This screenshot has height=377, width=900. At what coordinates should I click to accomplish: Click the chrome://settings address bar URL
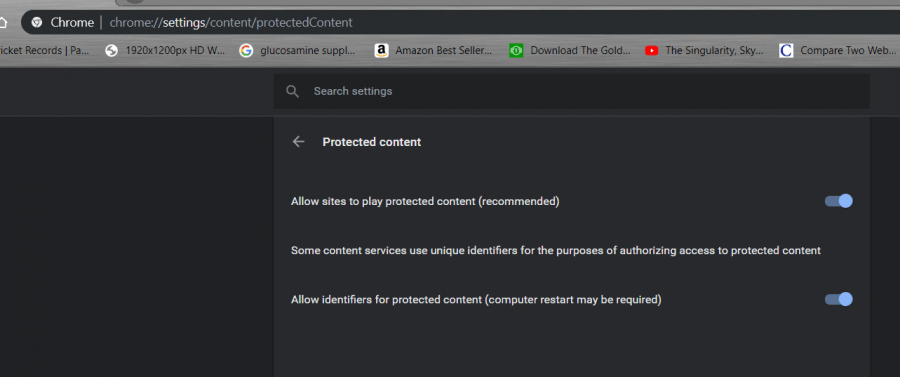[x=231, y=23]
